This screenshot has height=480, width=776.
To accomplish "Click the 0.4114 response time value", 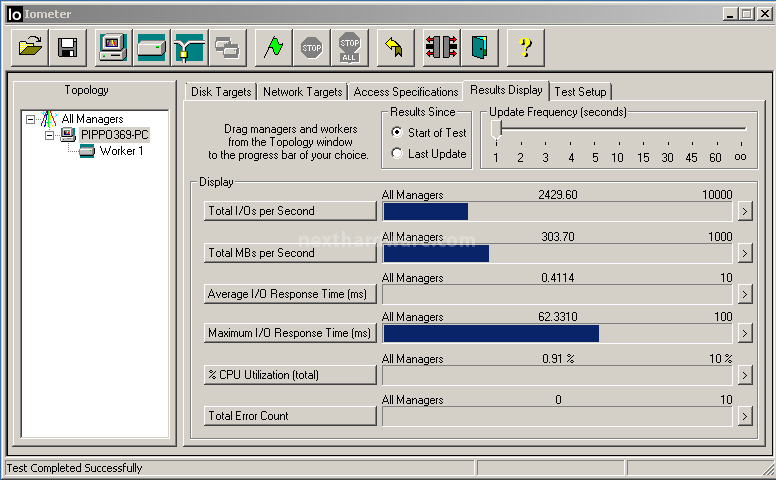I will pyautogui.click(x=558, y=278).
